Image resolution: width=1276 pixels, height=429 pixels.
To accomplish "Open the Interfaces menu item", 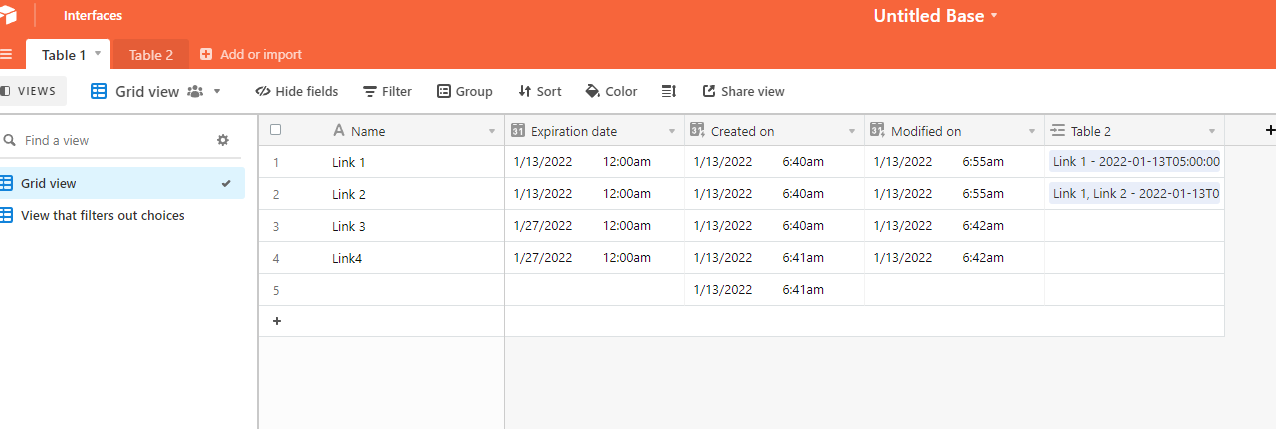I will point(93,15).
